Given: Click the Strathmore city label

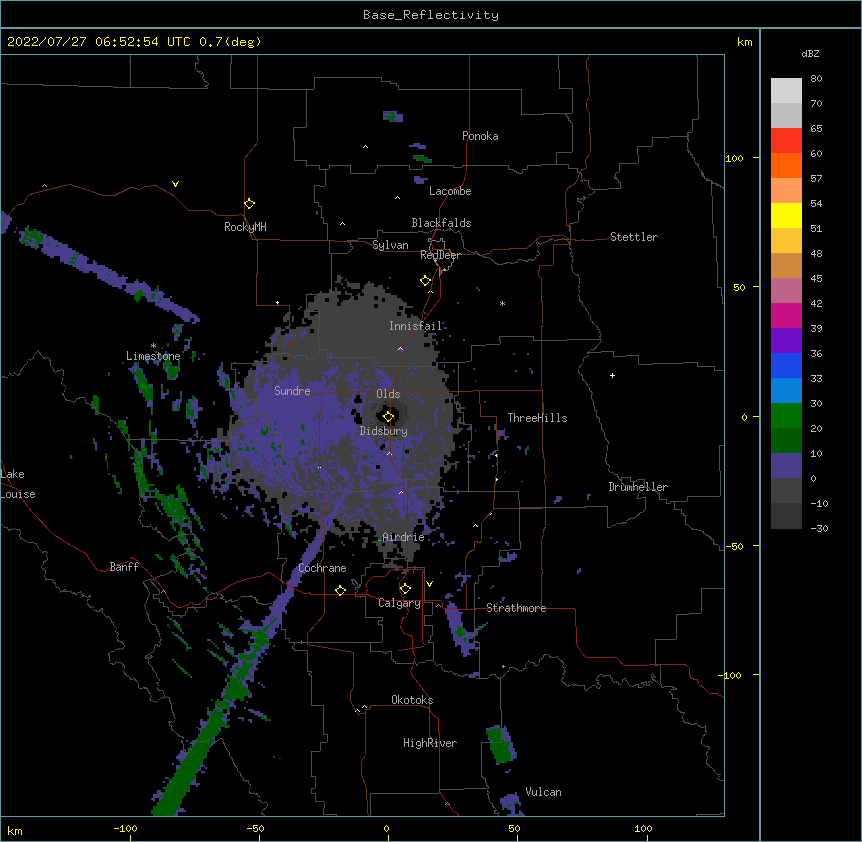Looking at the screenshot, I should coord(516,608).
